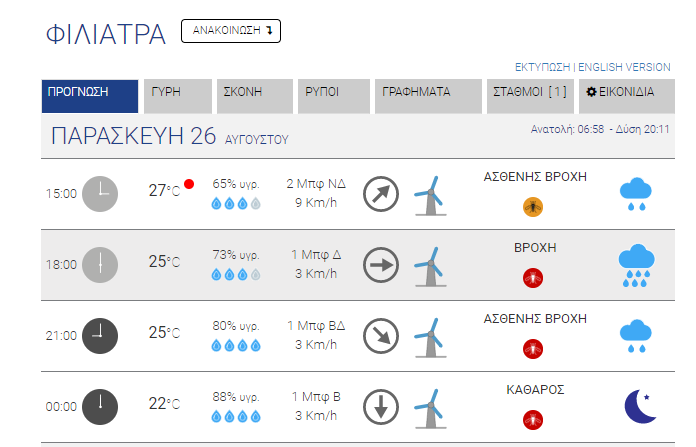Click the ΕΚΤΥΠΩΣΗ print link
The image size is (696, 447).
tap(542, 67)
